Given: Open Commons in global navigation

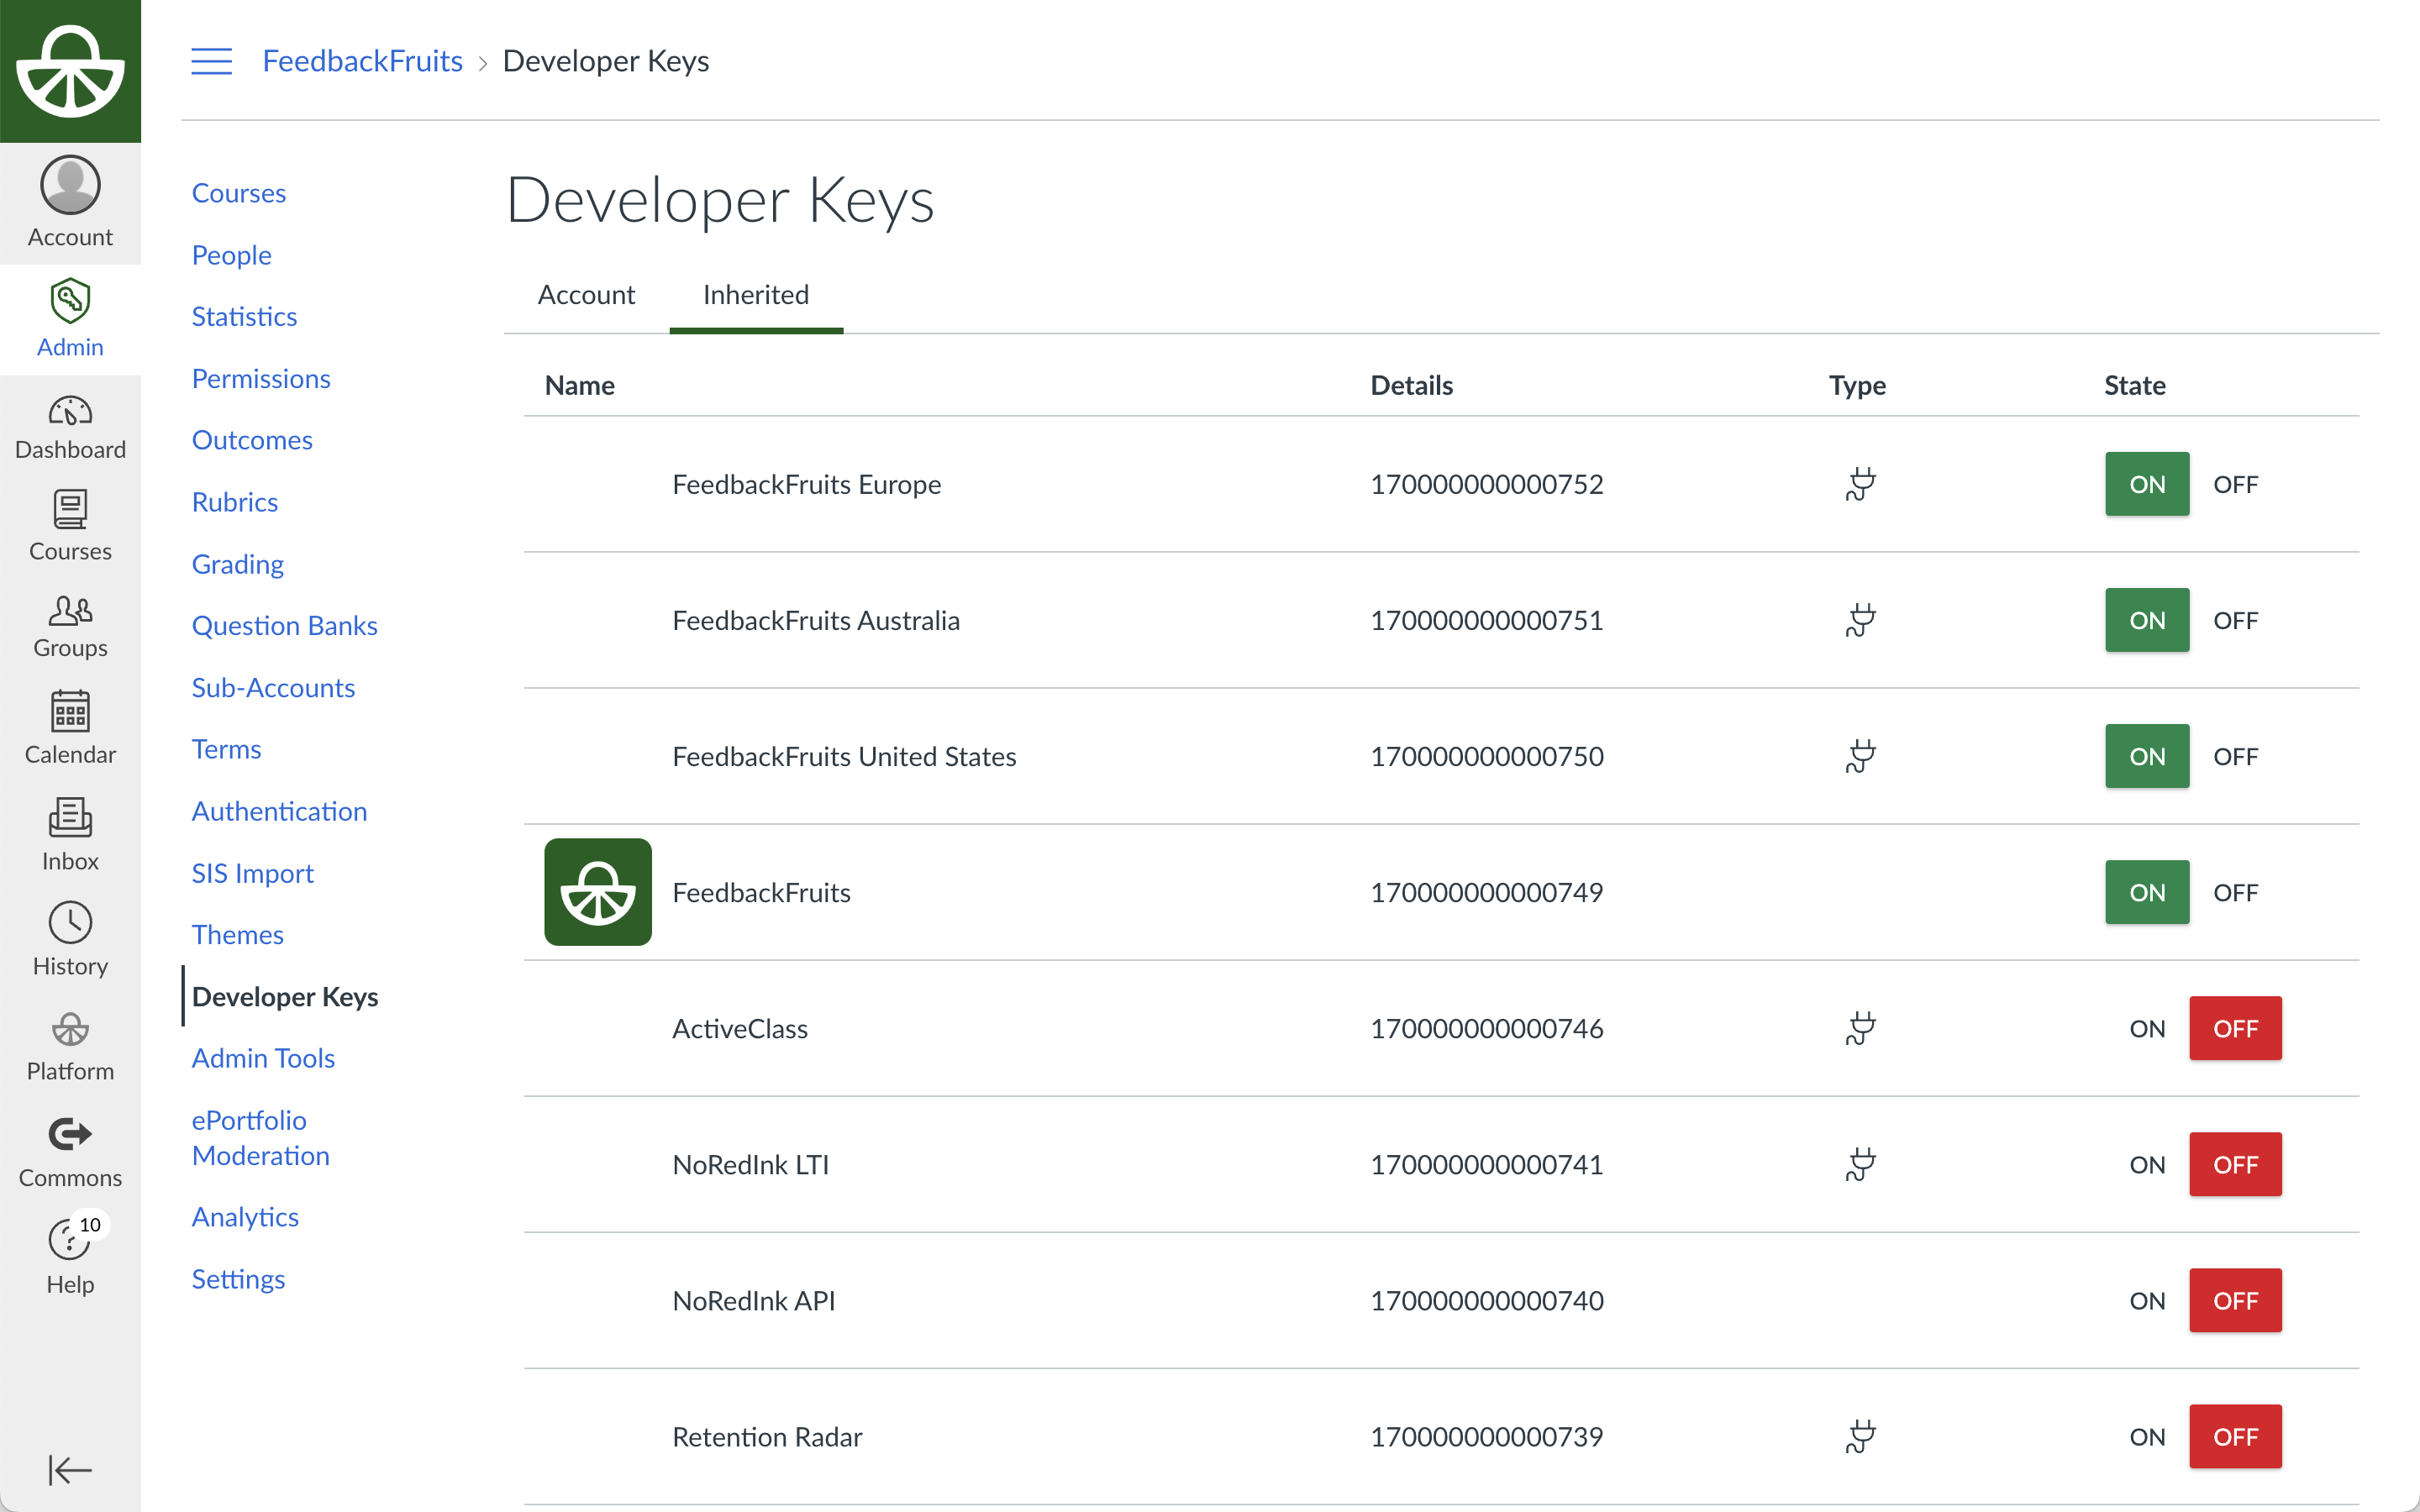Looking at the screenshot, I should click(x=70, y=1153).
